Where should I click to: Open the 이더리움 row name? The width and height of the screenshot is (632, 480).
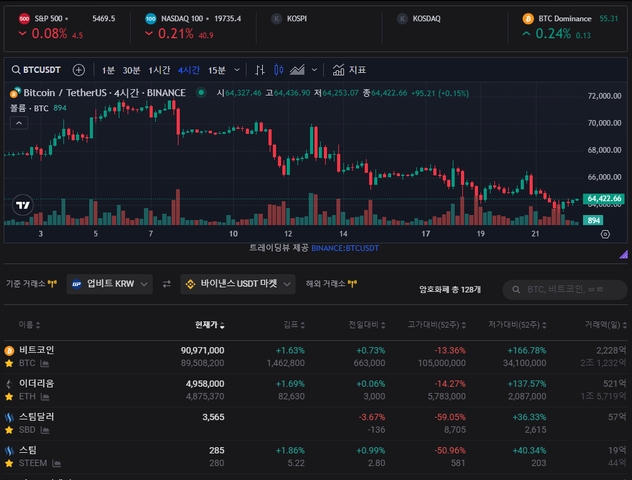point(37,383)
